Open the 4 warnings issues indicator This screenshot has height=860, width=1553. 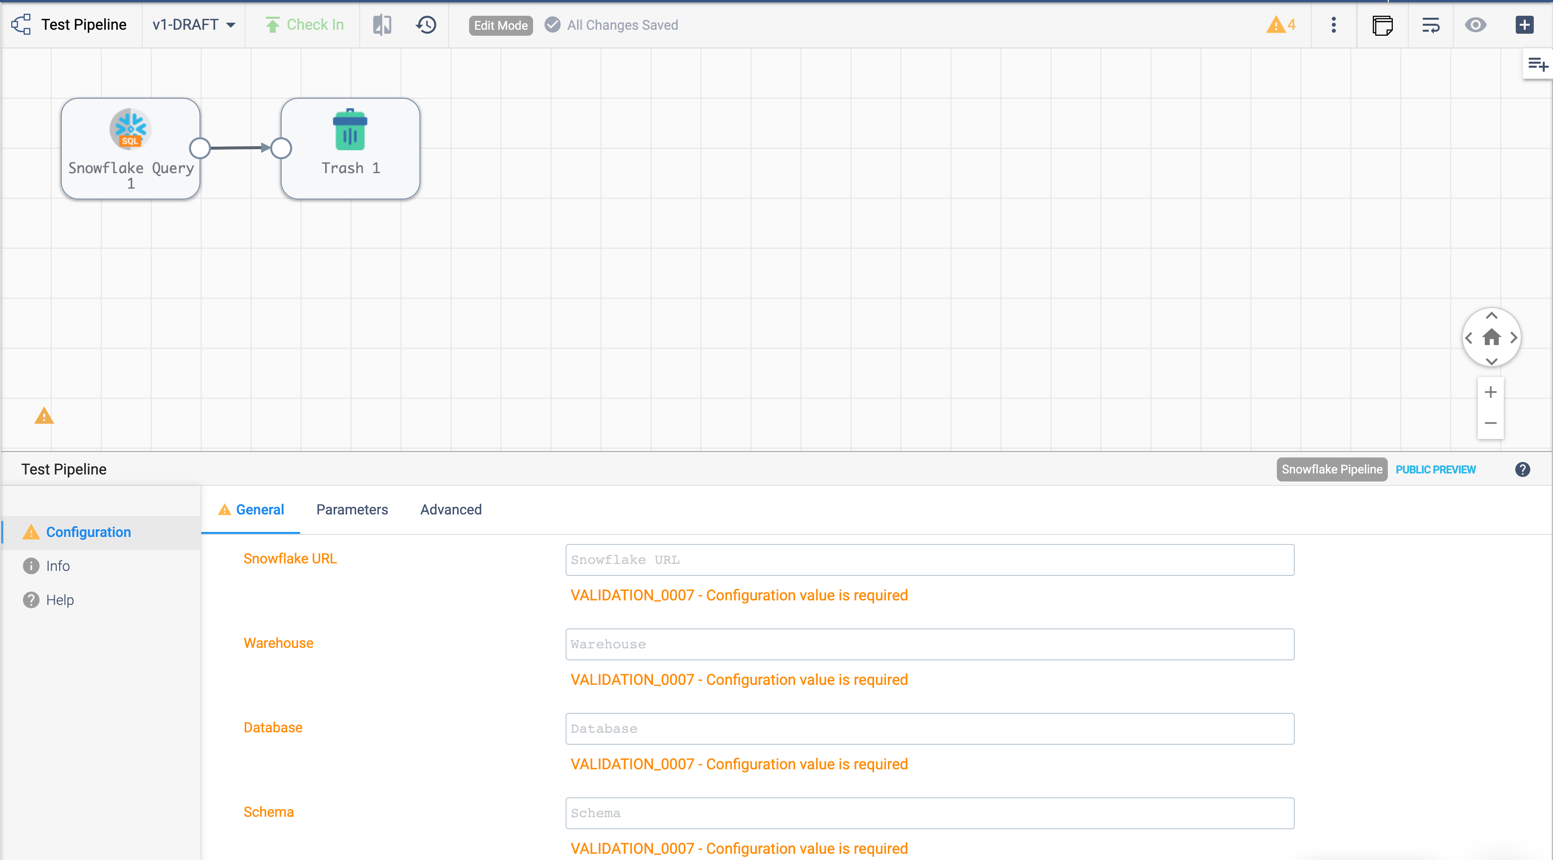click(1281, 25)
